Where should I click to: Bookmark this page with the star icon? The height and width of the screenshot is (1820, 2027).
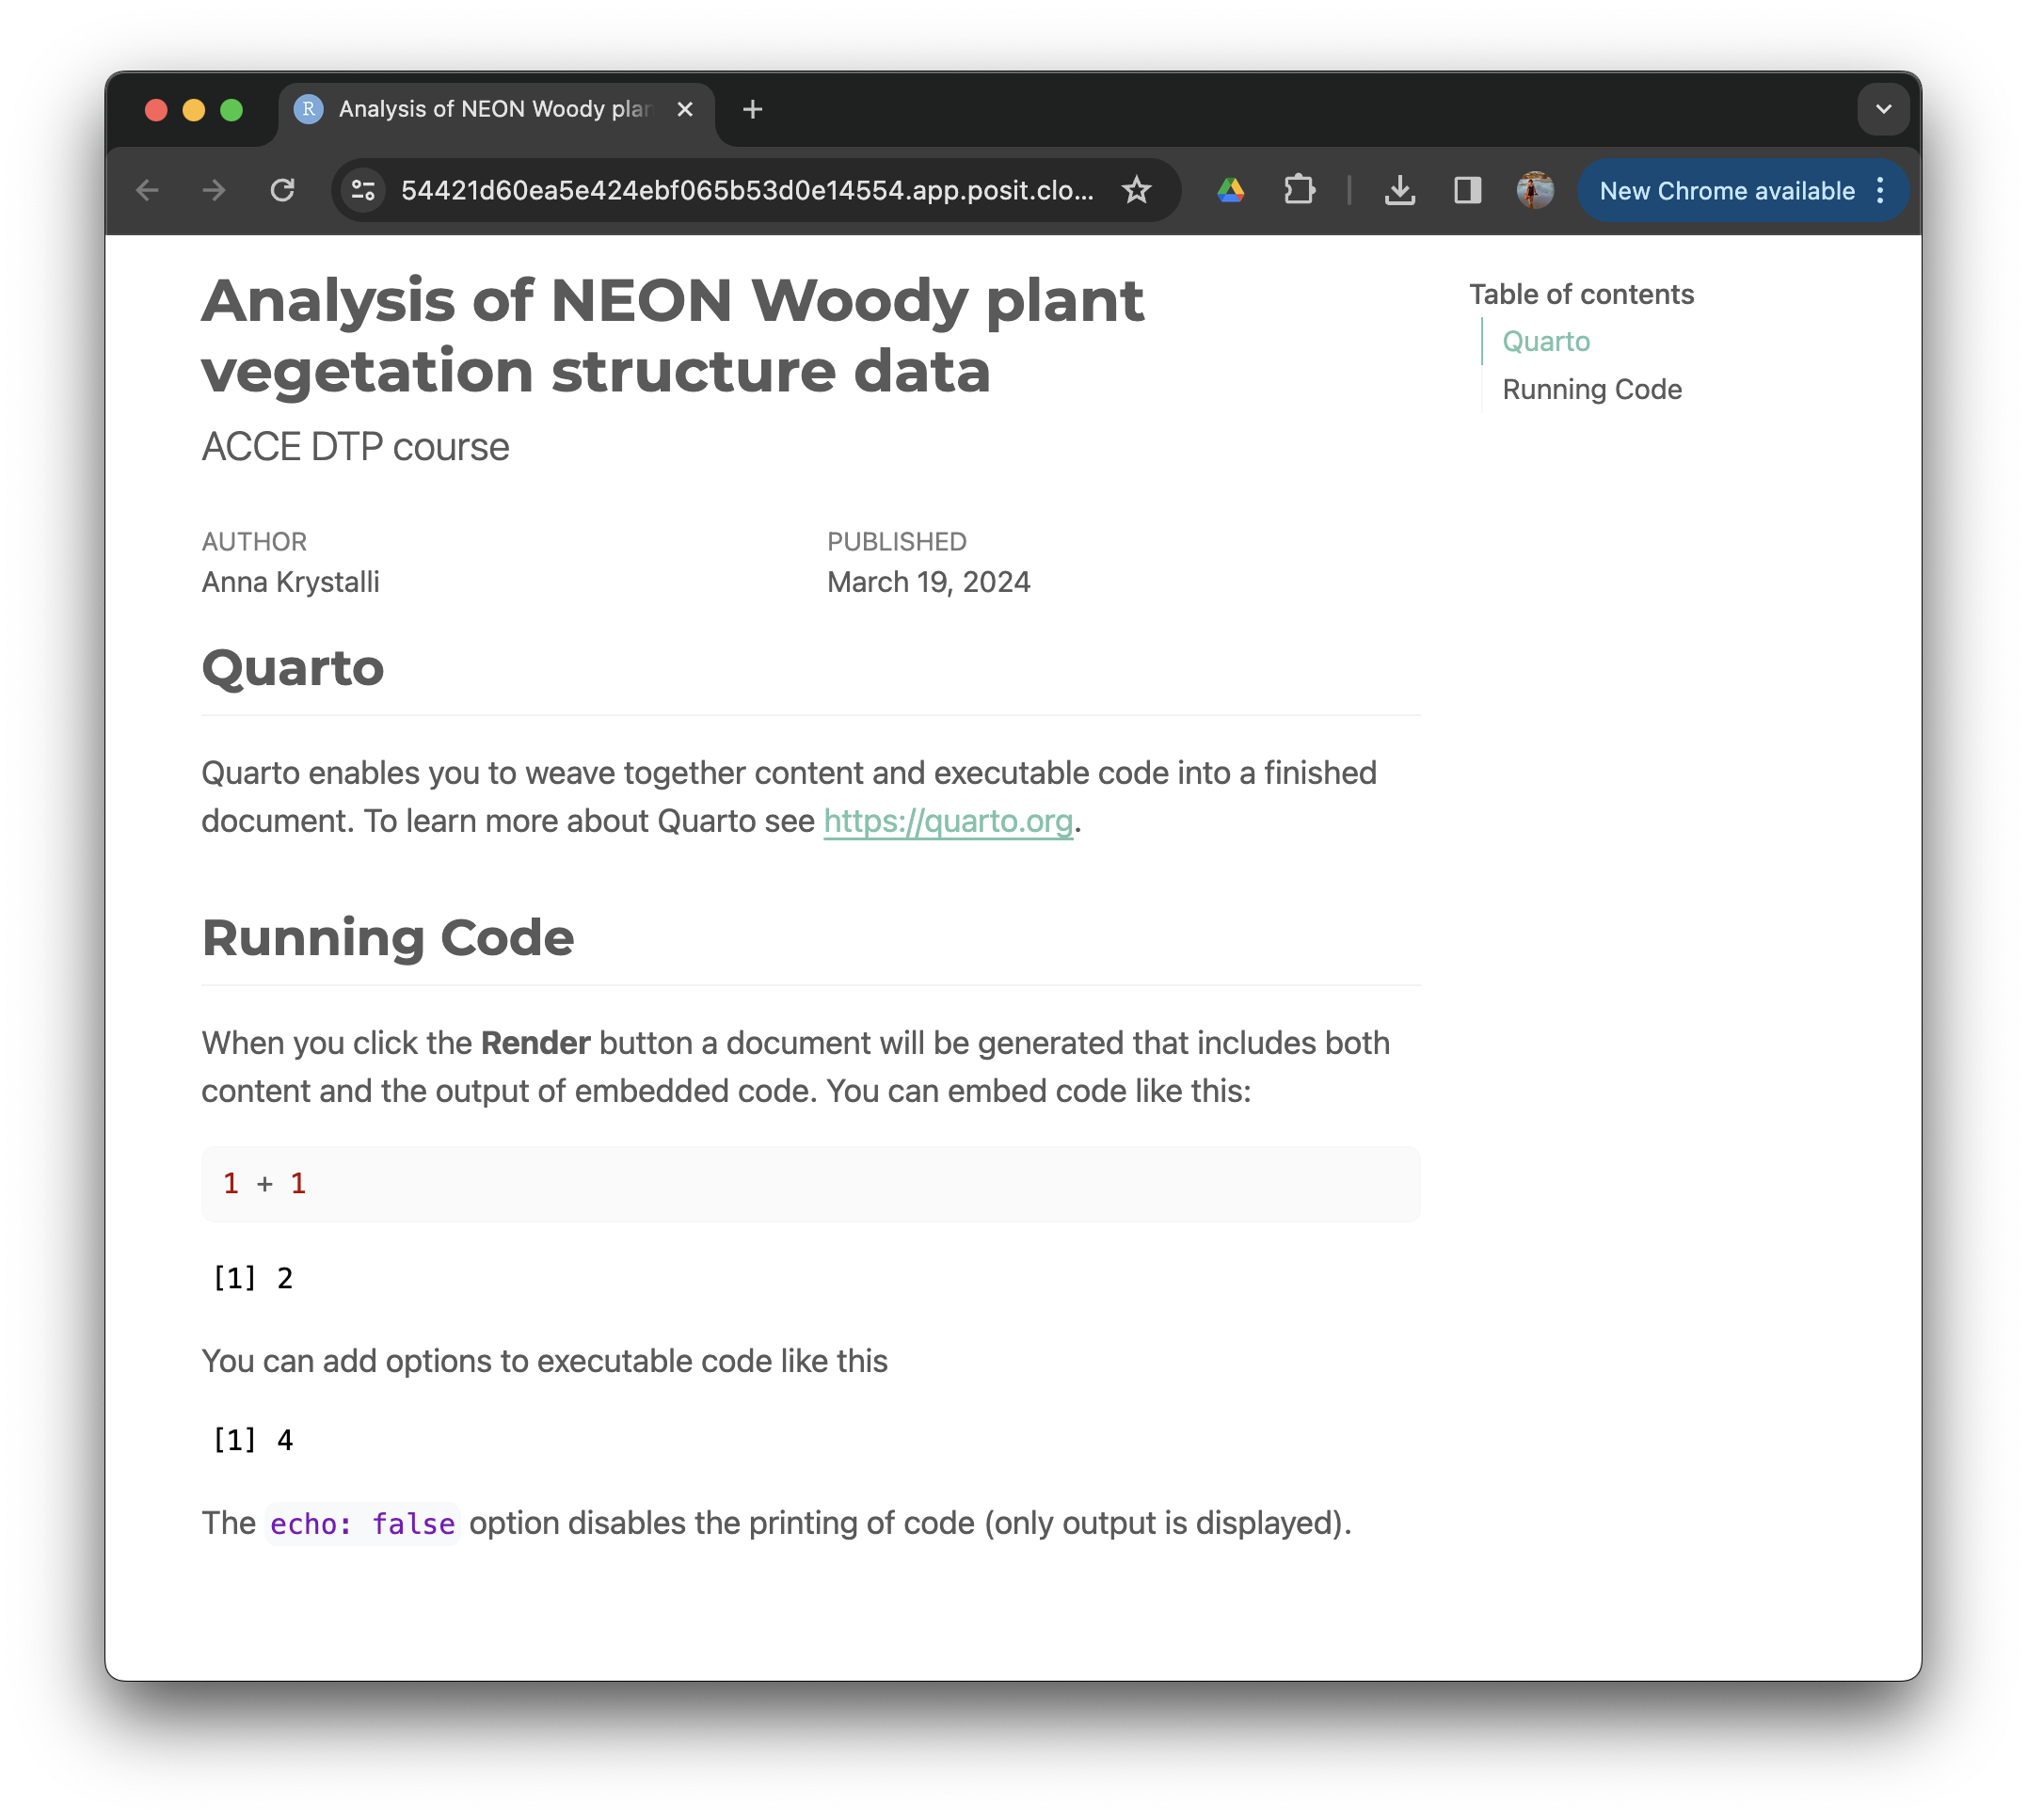coord(1136,190)
